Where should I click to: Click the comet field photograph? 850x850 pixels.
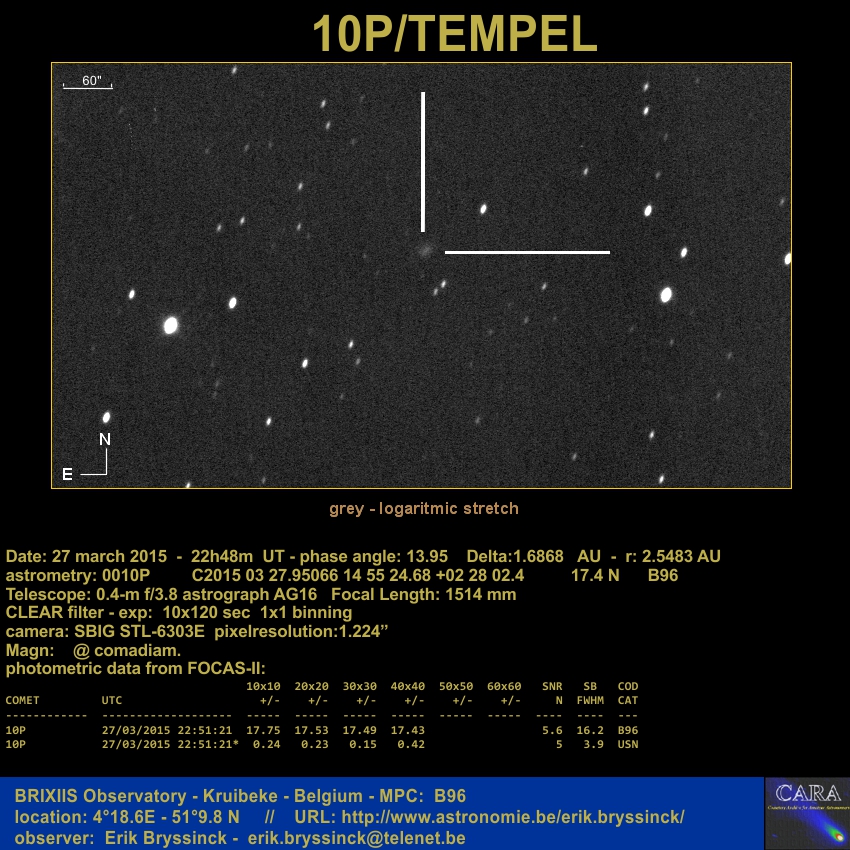[x=421, y=275]
